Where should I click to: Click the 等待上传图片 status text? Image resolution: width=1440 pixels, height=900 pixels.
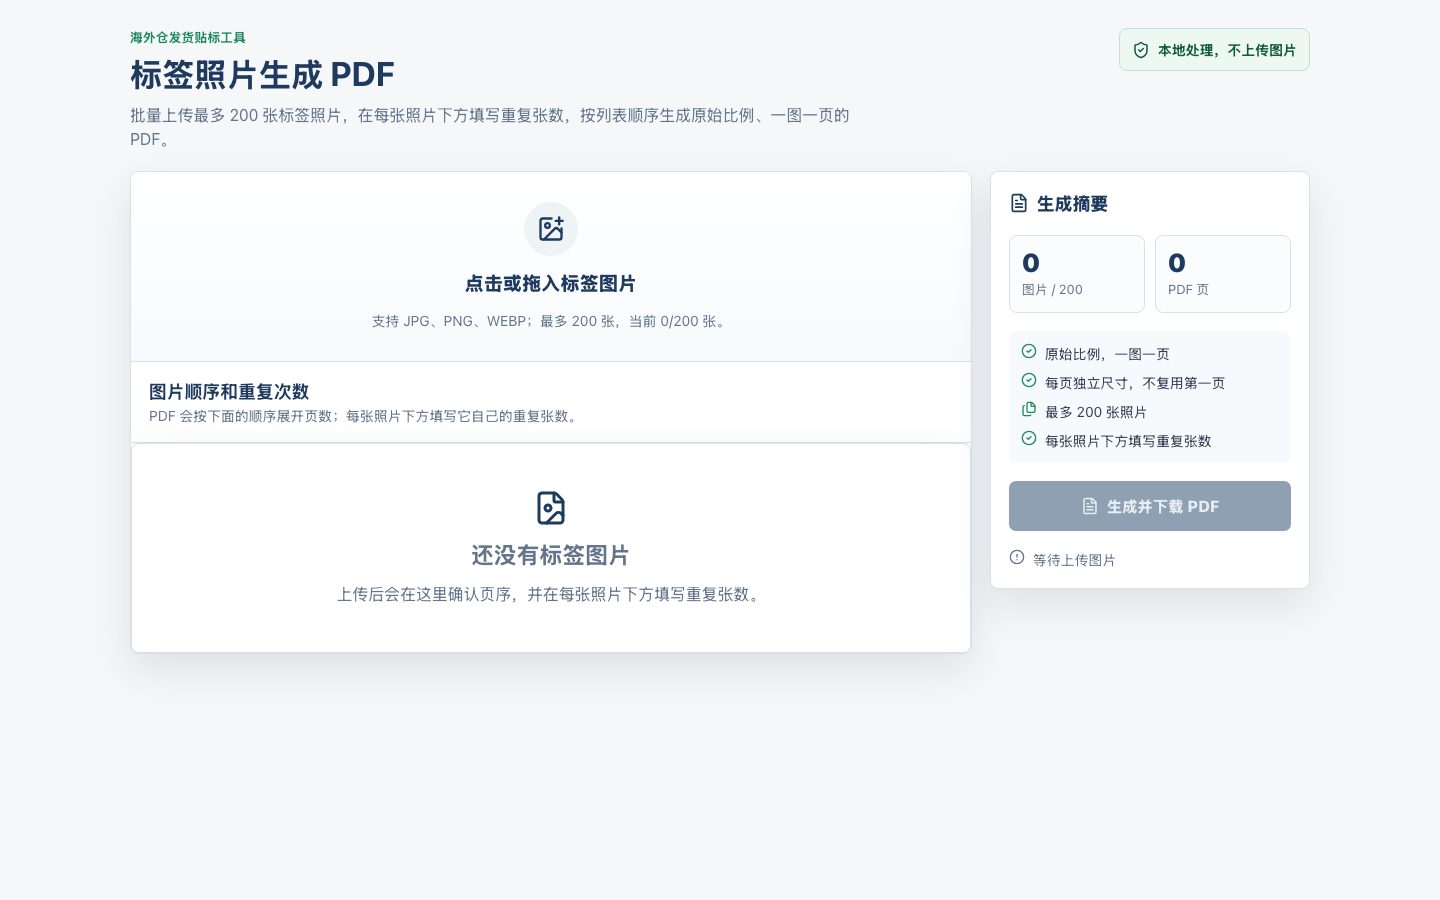(1074, 560)
